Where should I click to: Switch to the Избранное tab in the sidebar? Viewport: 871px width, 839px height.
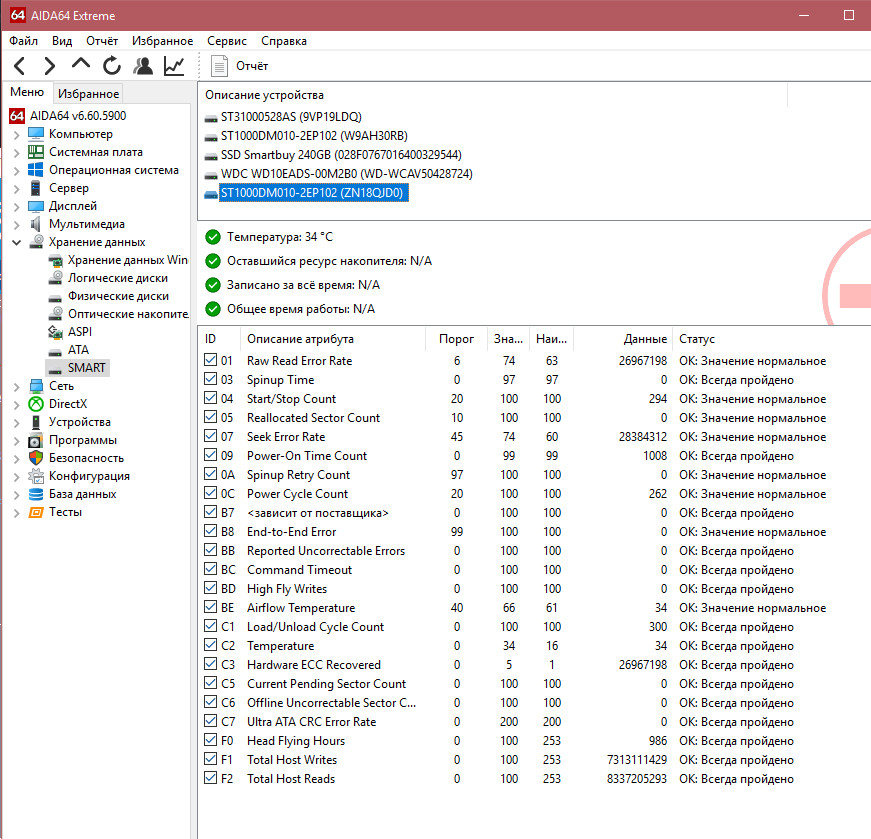tap(88, 93)
